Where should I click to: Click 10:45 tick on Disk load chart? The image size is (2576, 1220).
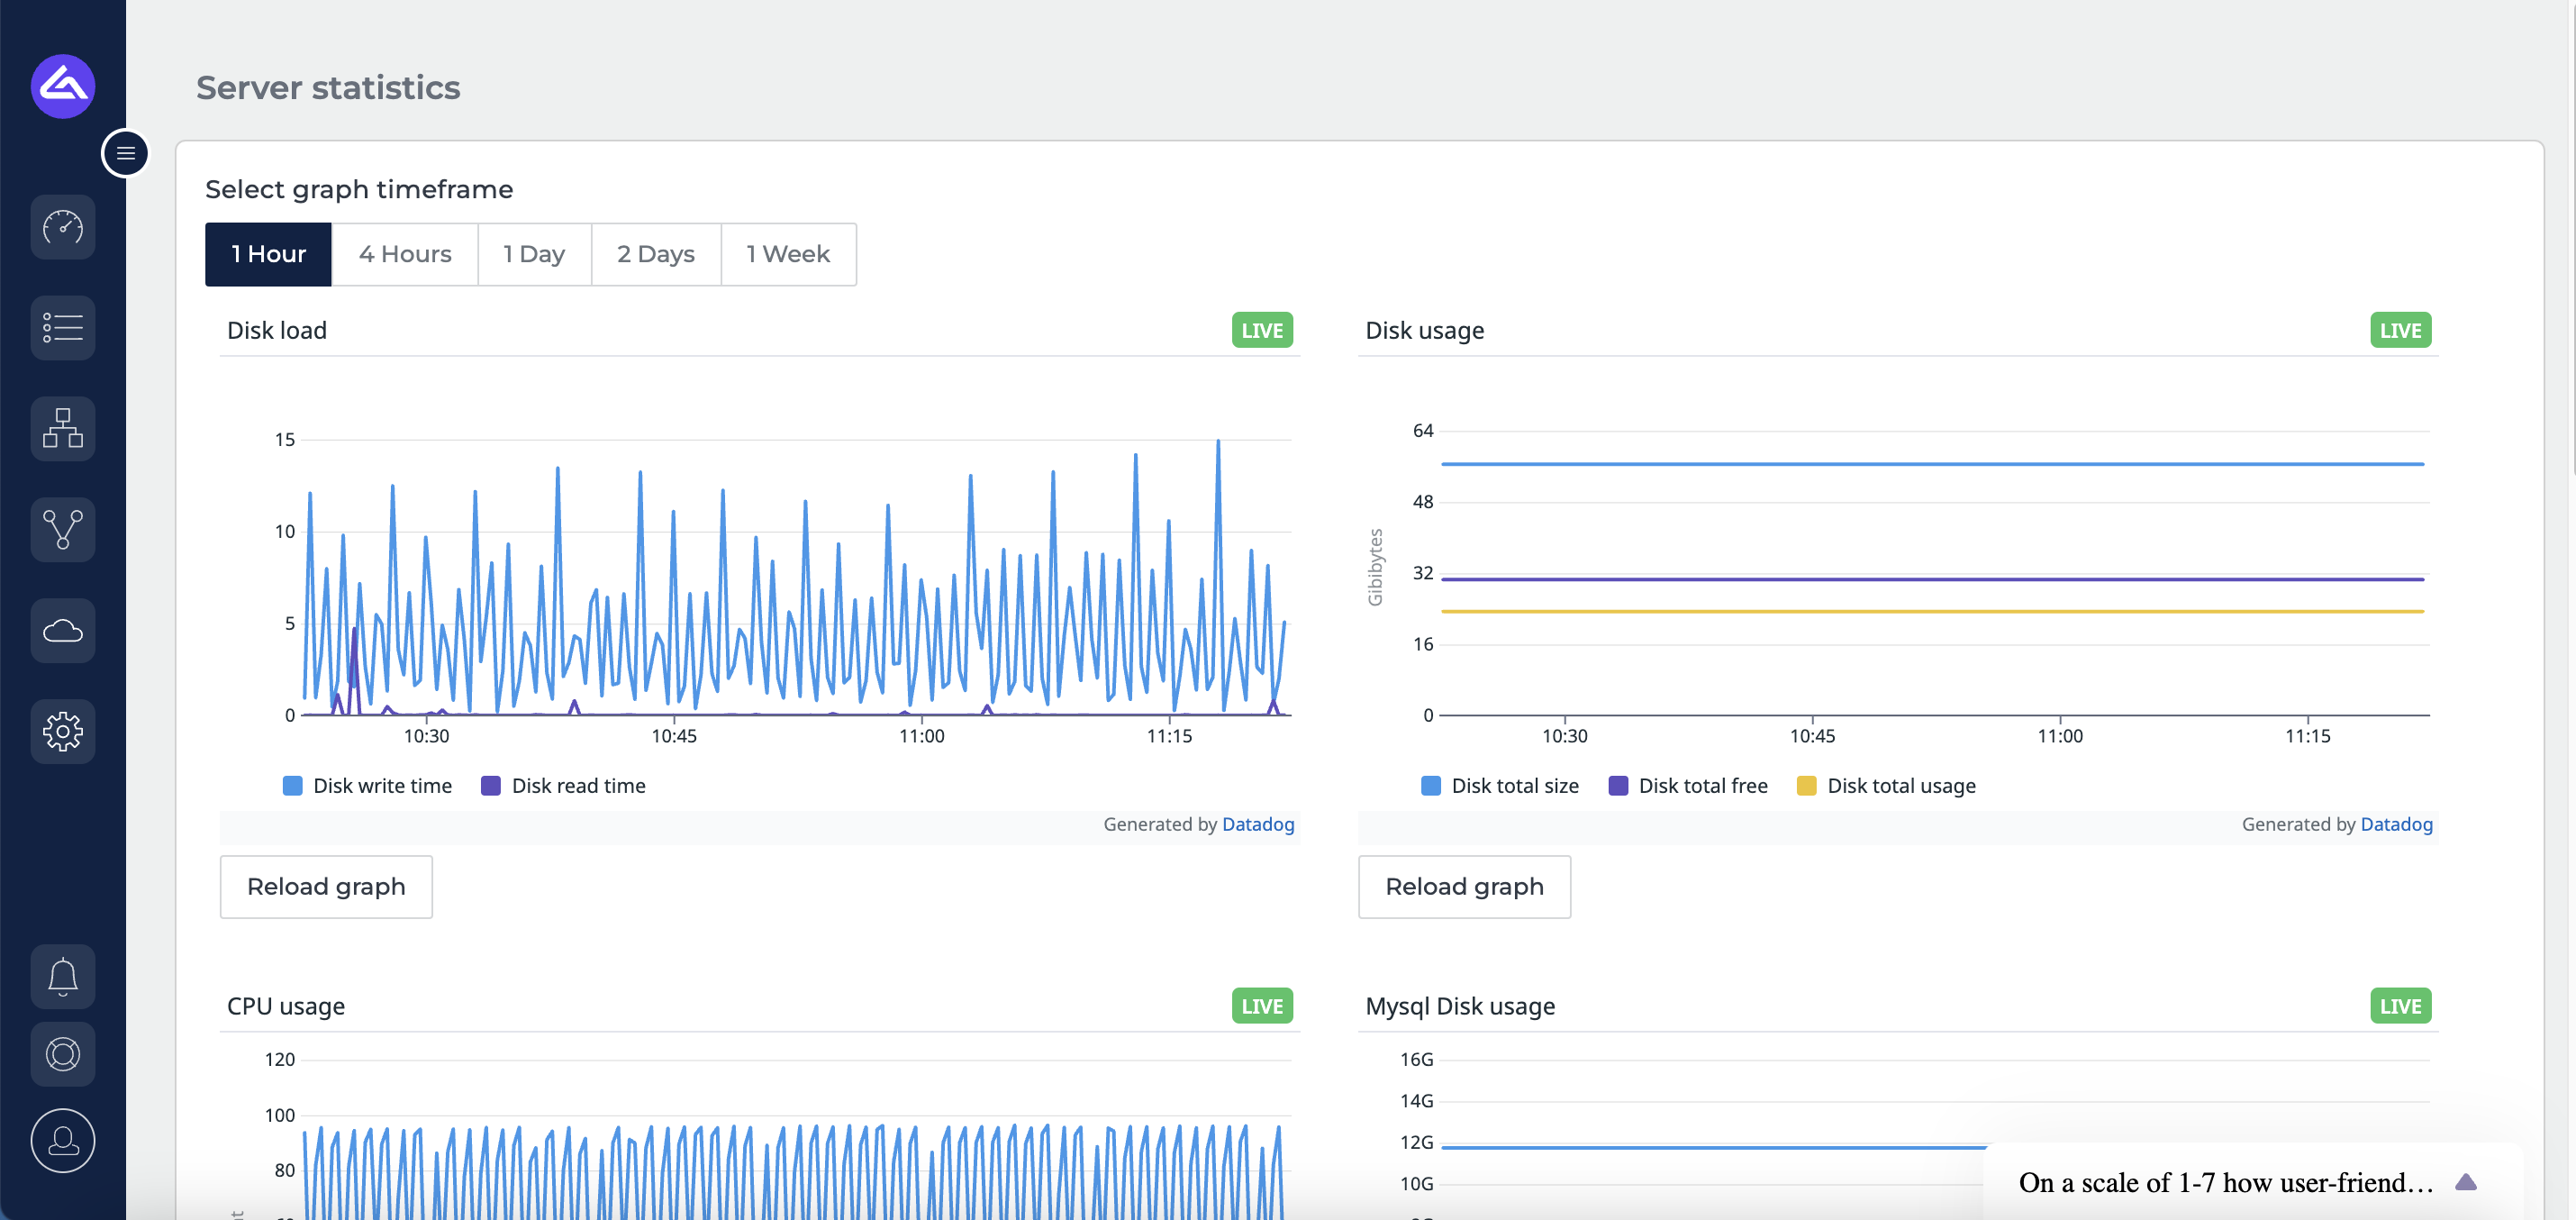click(x=674, y=736)
